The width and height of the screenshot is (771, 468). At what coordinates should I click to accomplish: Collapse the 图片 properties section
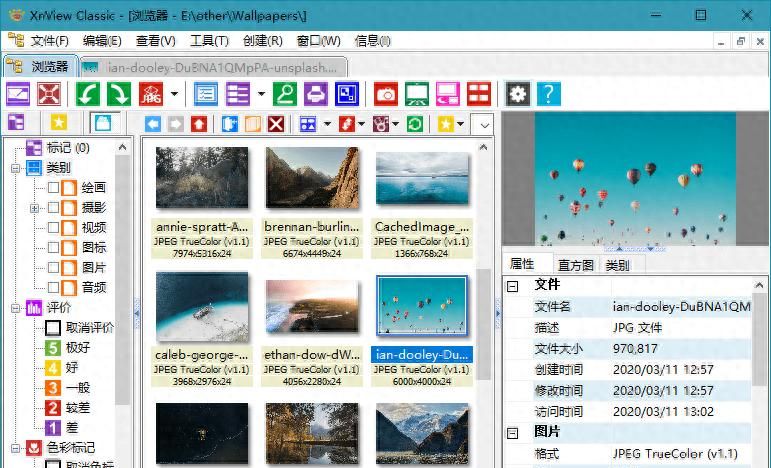[x=512, y=433]
